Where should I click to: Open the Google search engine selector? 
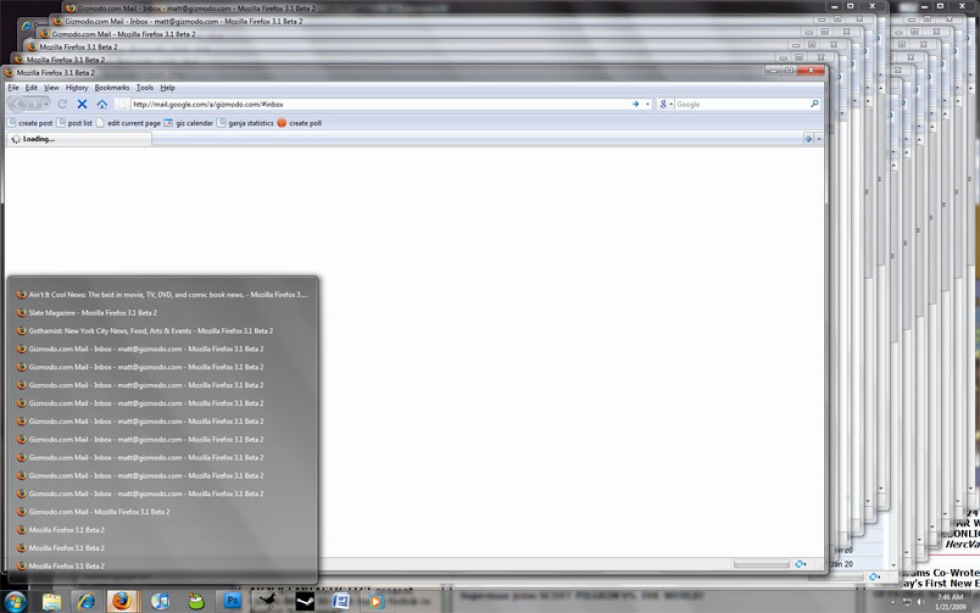(x=666, y=104)
